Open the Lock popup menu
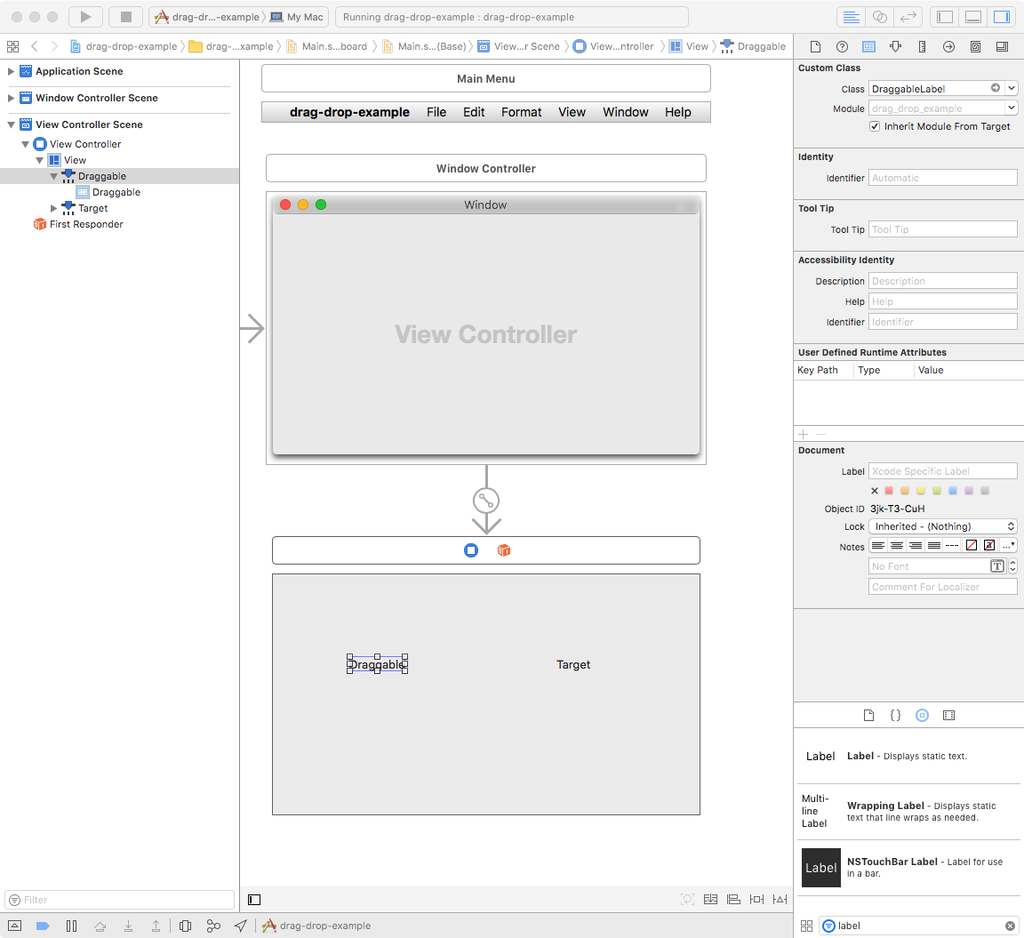Screen dimensions: 1024x938 (x=943, y=526)
